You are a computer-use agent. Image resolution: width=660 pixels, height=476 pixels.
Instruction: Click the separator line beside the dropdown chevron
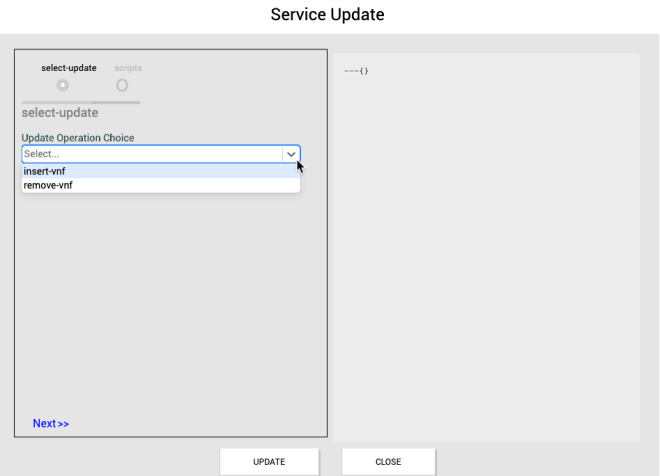point(282,154)
